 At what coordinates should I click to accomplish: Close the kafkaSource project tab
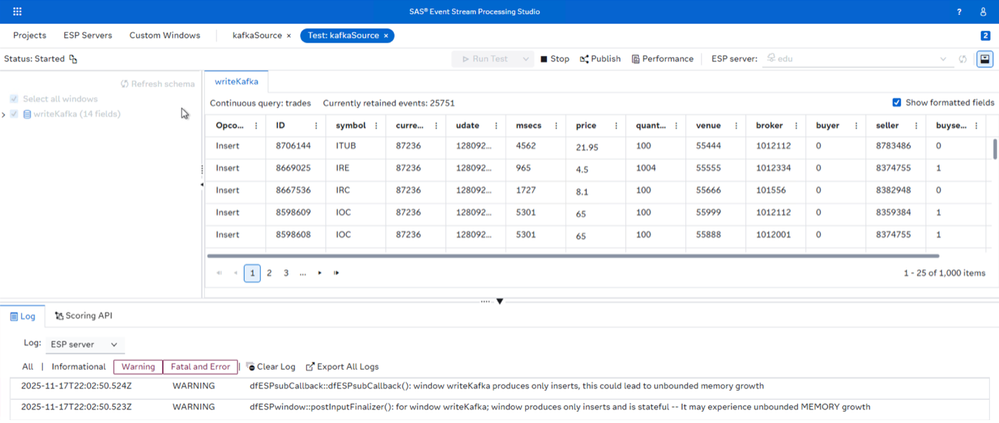[x=289, y=36]
